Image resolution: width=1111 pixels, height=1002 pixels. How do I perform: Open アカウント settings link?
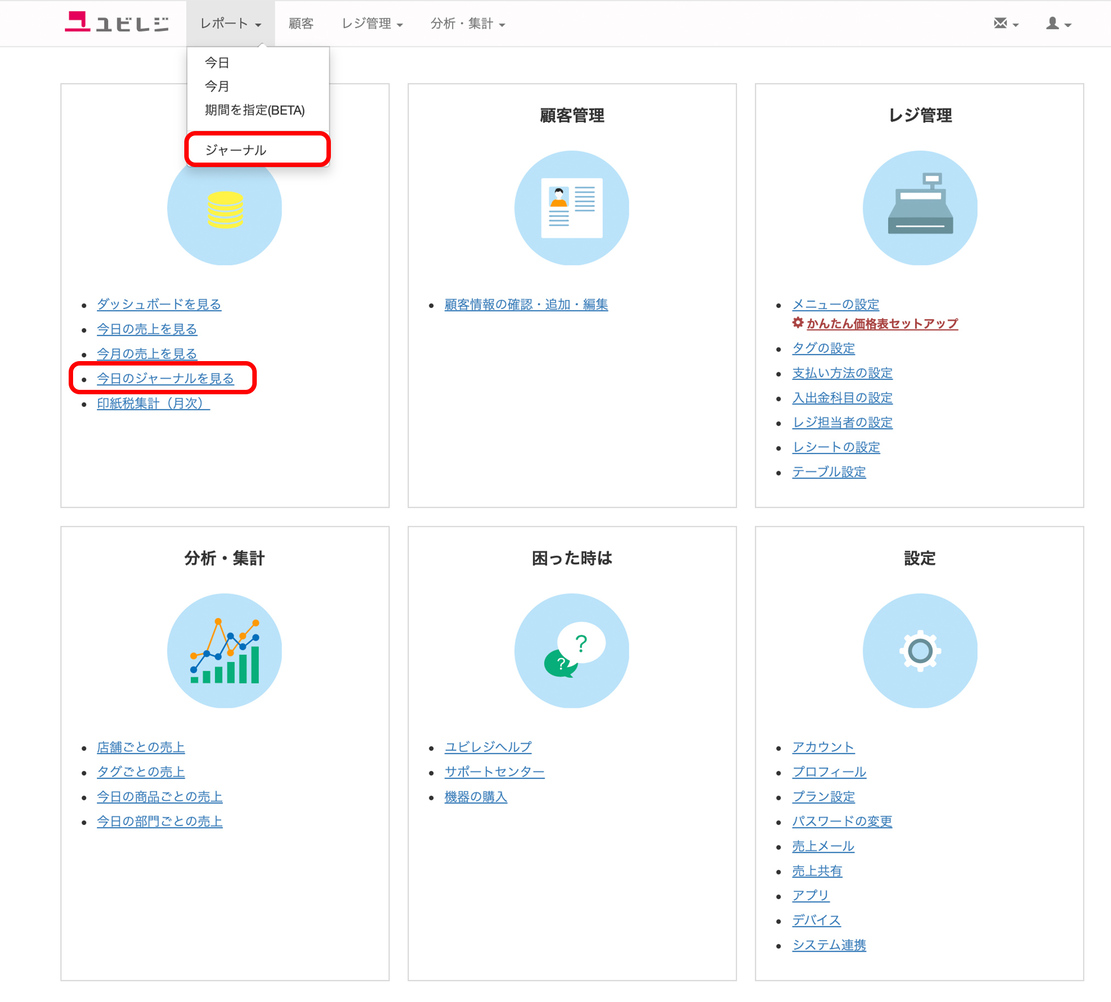point(823,747)
